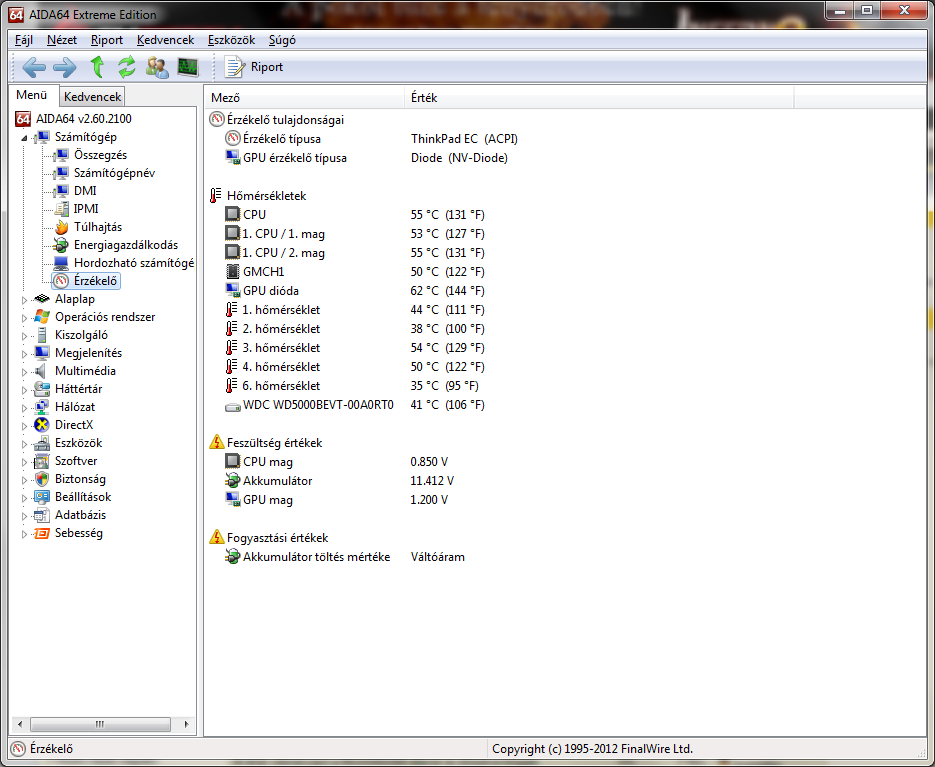Open the Nézet menu
This screenshot has width=935, height=767.
[x=62, y=40]
